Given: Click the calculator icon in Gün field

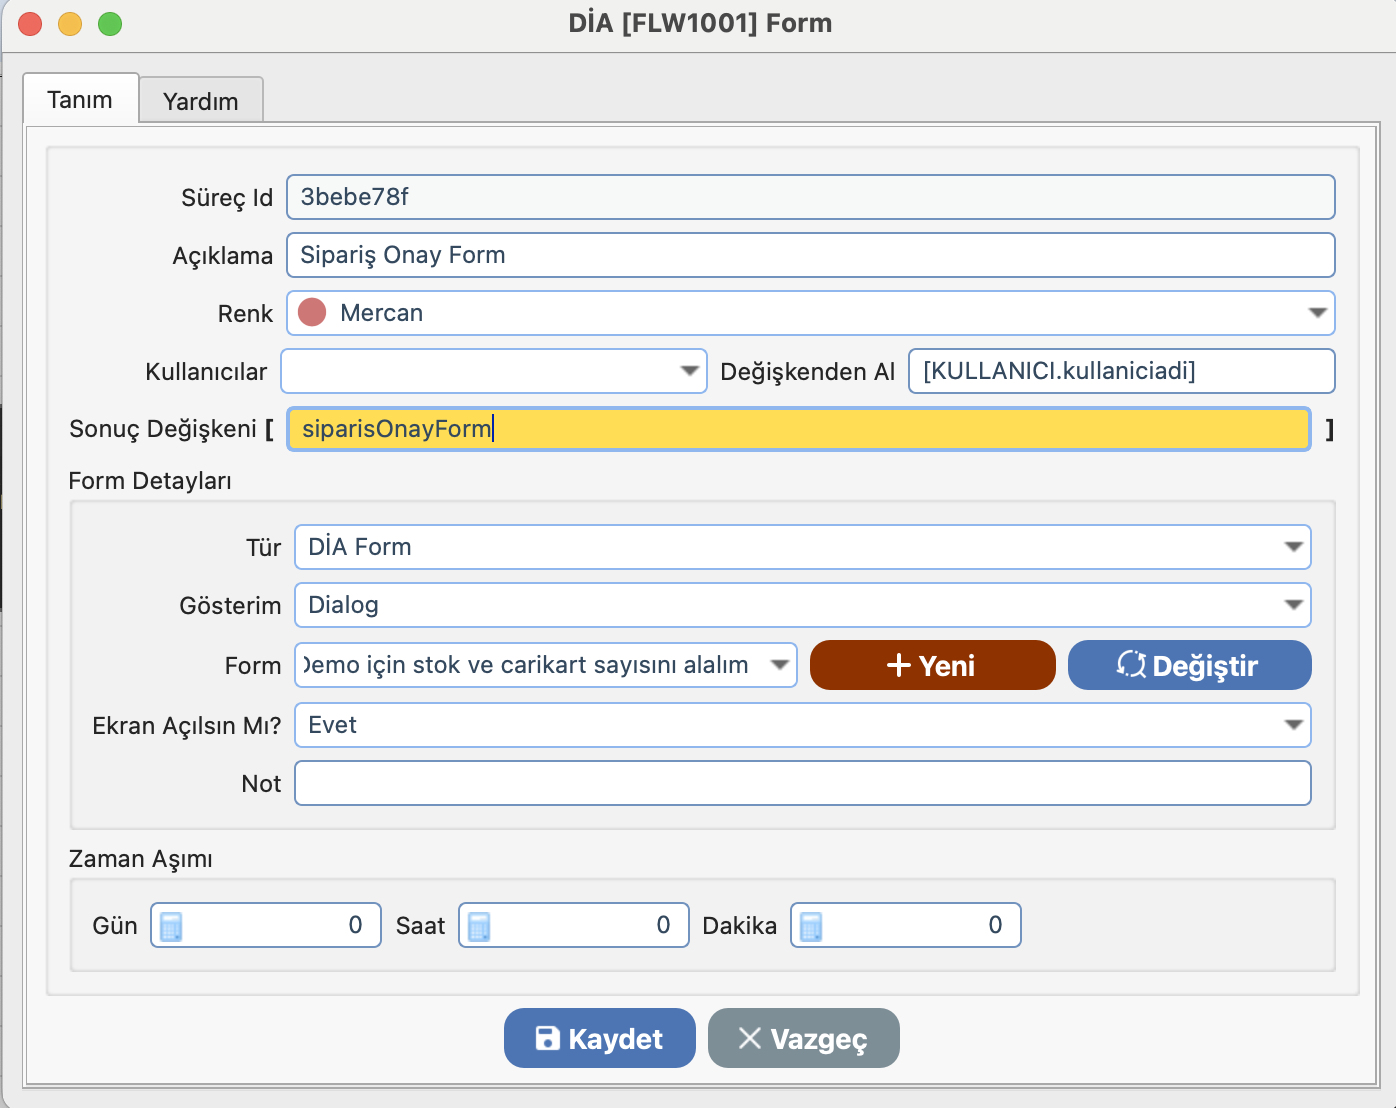Looking at the screenshot, I should pyautogui.click(x=171, y=926).
